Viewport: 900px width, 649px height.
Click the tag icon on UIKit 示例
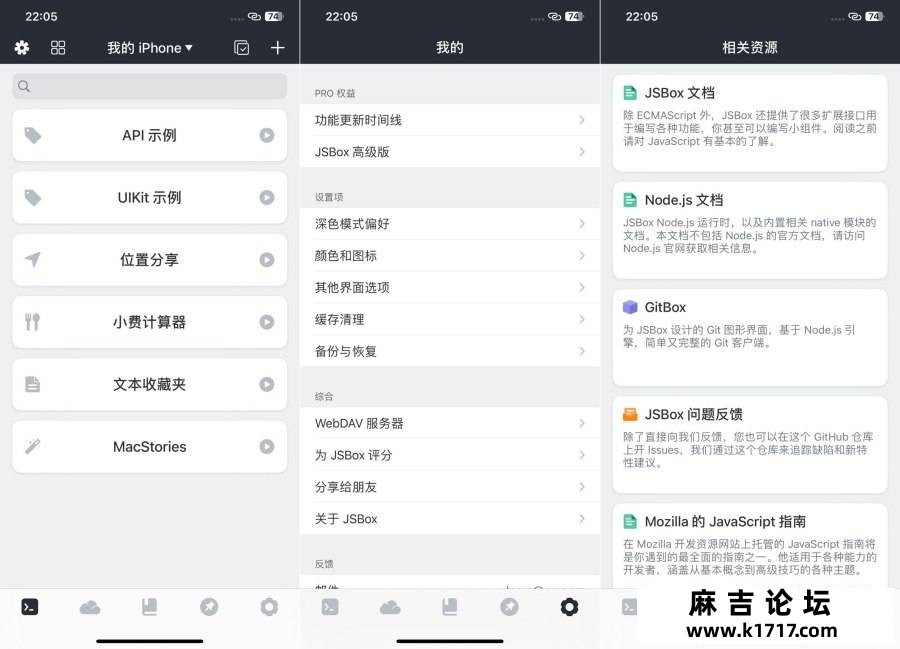click(33, 197)
